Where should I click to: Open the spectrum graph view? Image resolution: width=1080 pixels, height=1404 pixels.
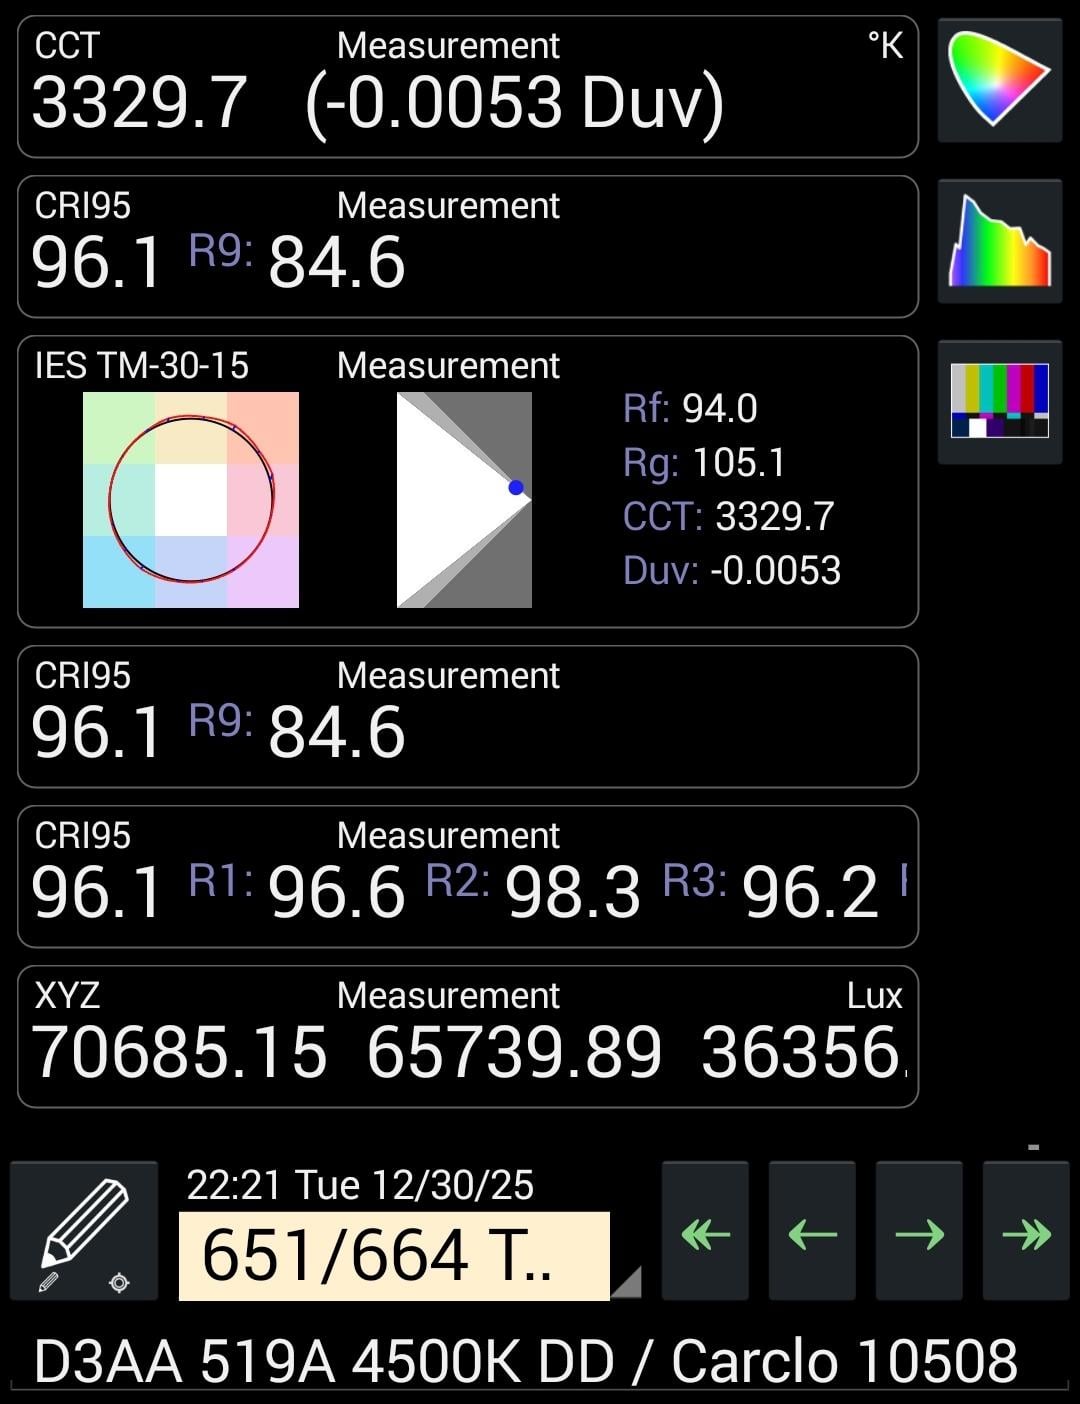click(999, 240)
